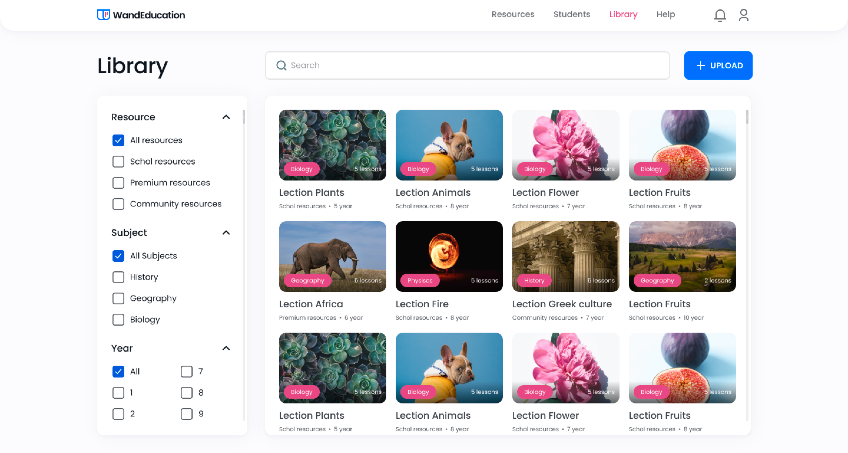
Task: Click the plus icon on Upload
Action: [x=701, y=66]
